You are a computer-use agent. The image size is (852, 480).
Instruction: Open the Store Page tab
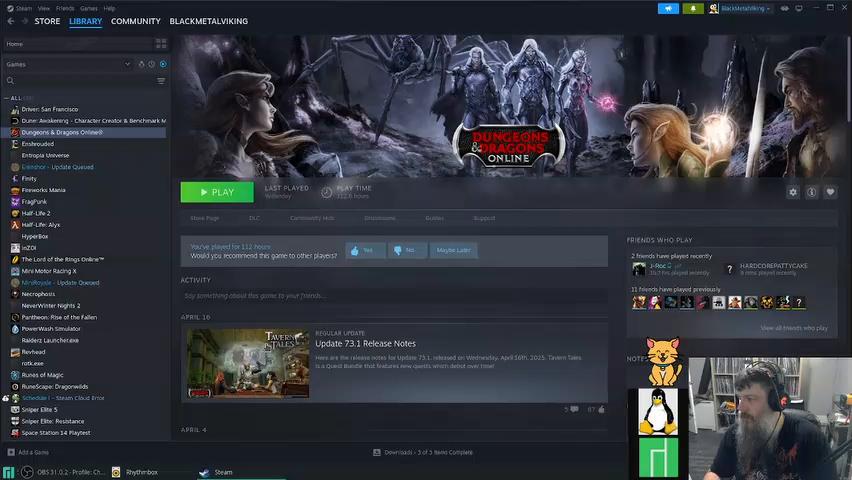(x=204, y=218)
